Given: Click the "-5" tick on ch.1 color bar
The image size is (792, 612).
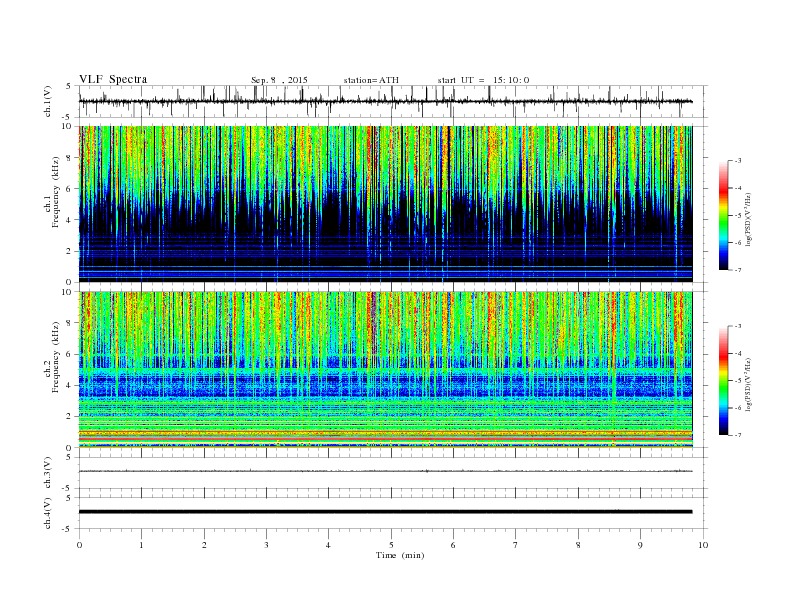Looking at the screenshot, I should coord(737,216).
